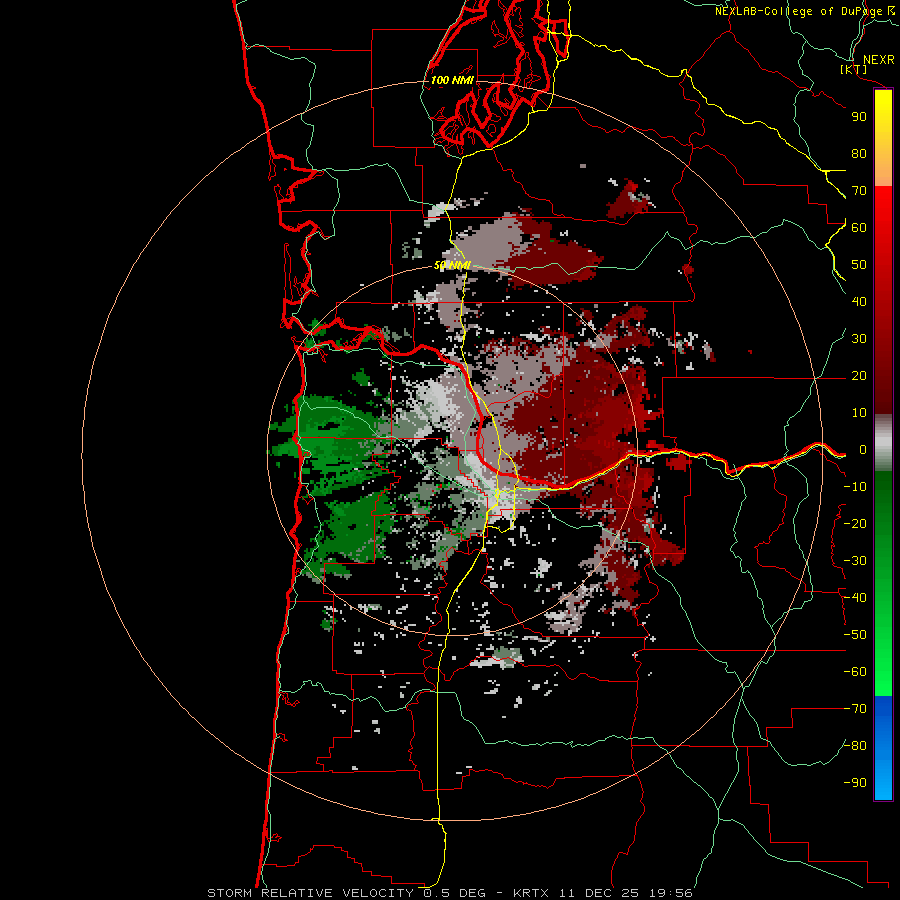Click the negative 30 knot scale label

tap(855, 561)
